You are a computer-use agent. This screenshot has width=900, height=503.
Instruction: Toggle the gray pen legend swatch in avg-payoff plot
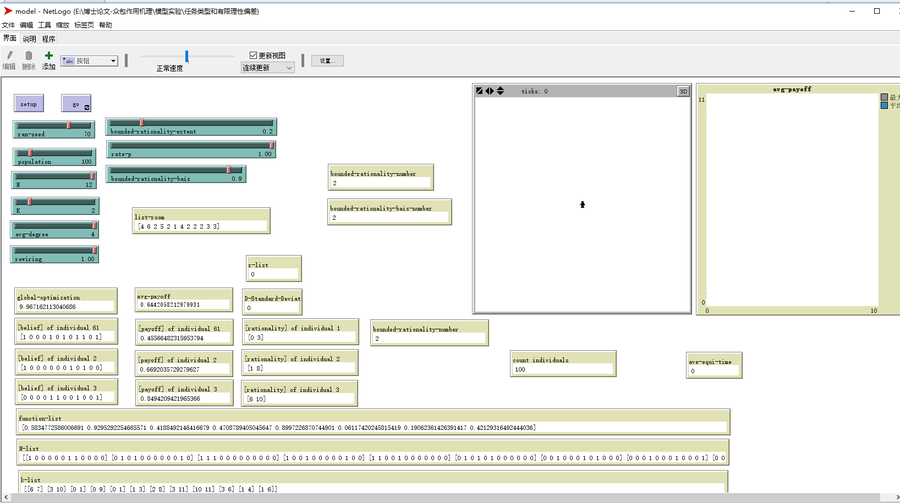884,97
